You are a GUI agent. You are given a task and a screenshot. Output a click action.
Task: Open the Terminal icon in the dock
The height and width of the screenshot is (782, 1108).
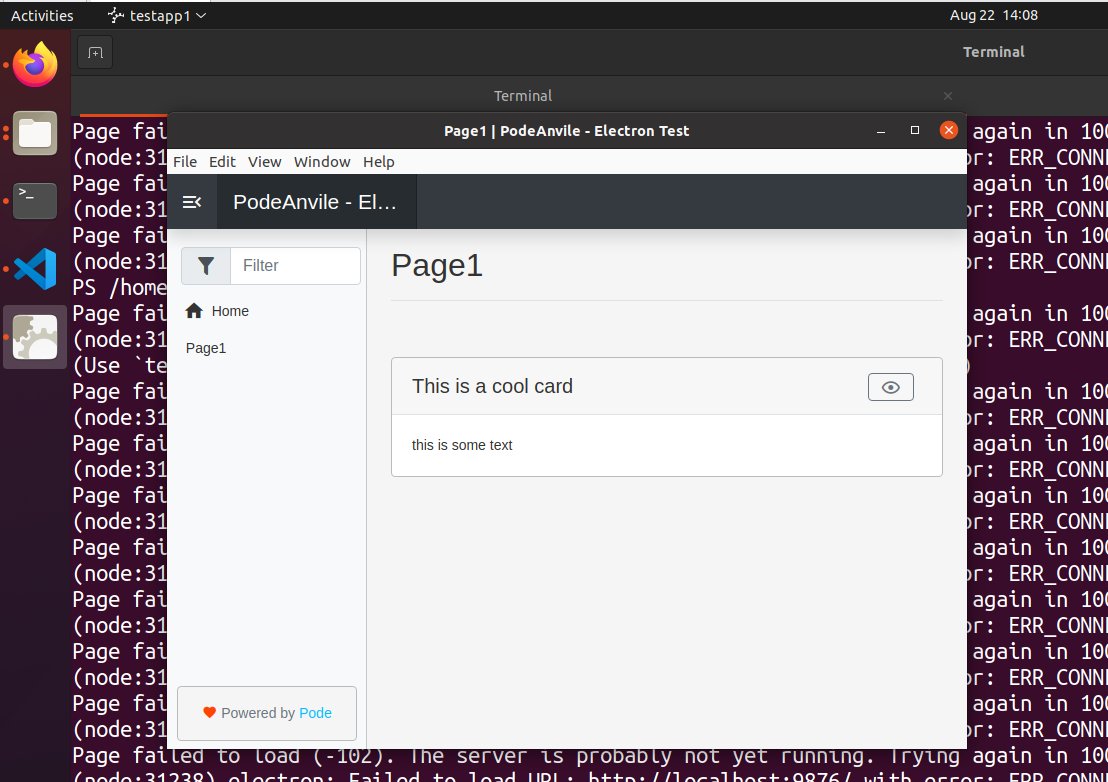tap(35, 201)
